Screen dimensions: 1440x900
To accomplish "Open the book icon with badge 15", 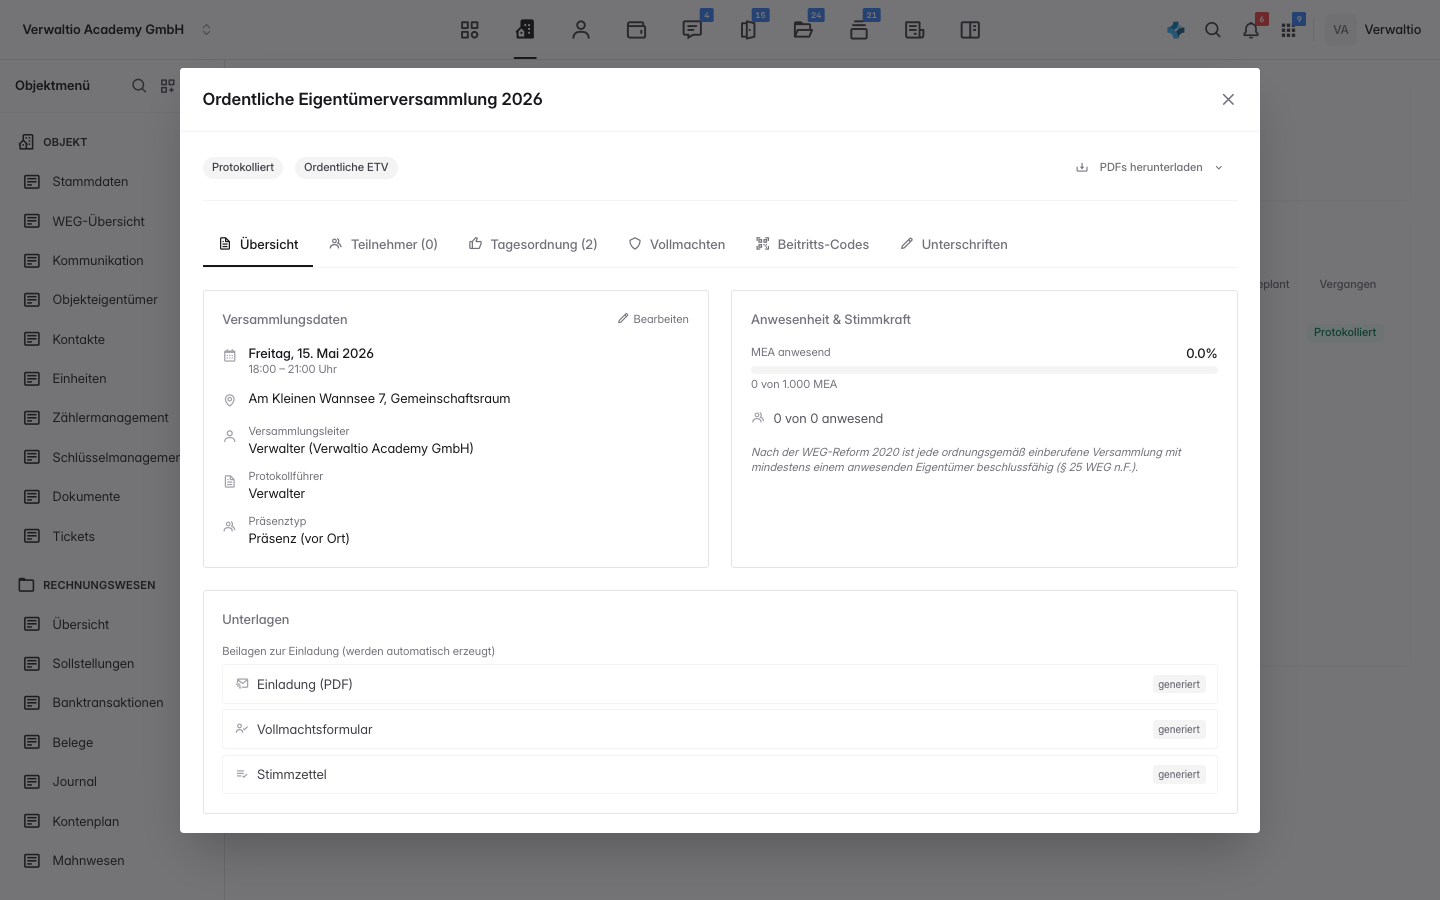I will 748,30.
